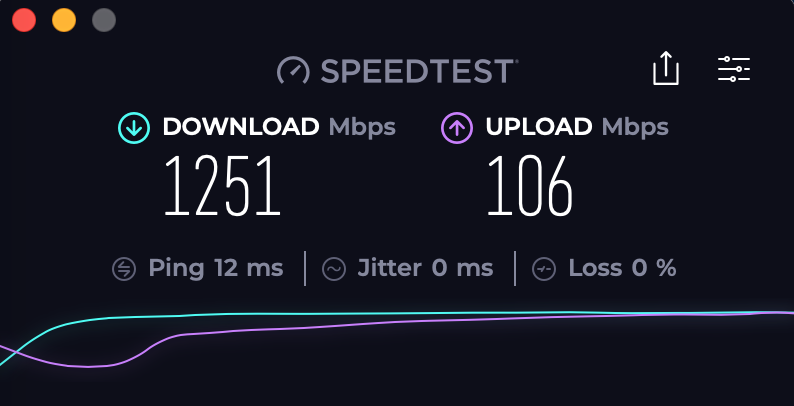
Task: Click the Ping 12 ms reading
Action: pos(216,268)
